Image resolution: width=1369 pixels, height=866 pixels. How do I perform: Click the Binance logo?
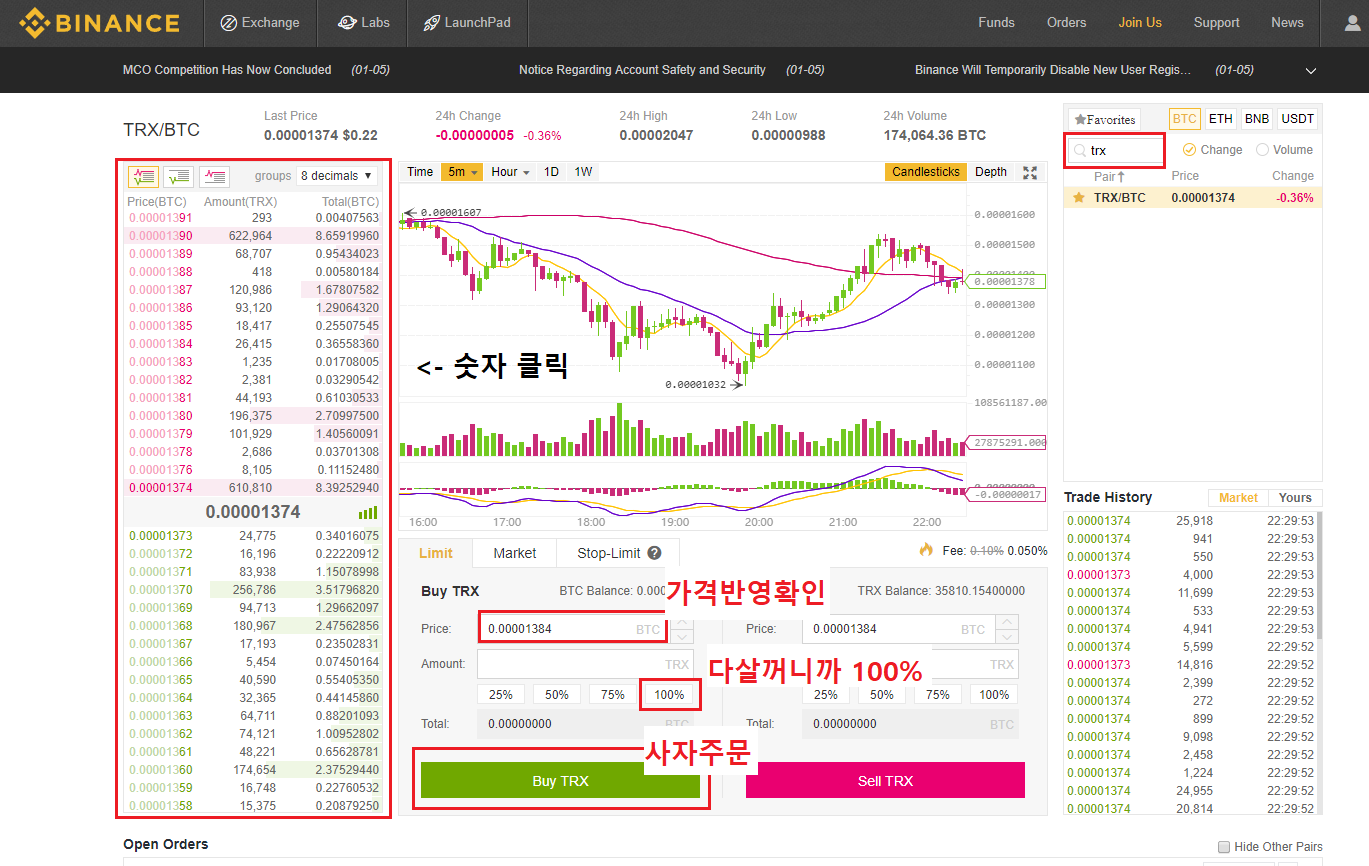(99, 22)
